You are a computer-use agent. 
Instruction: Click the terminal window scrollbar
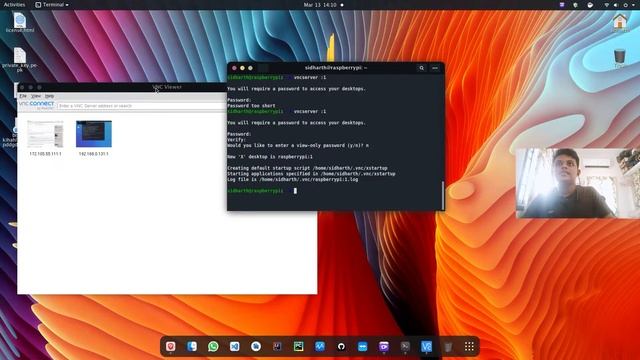point(442,195)
